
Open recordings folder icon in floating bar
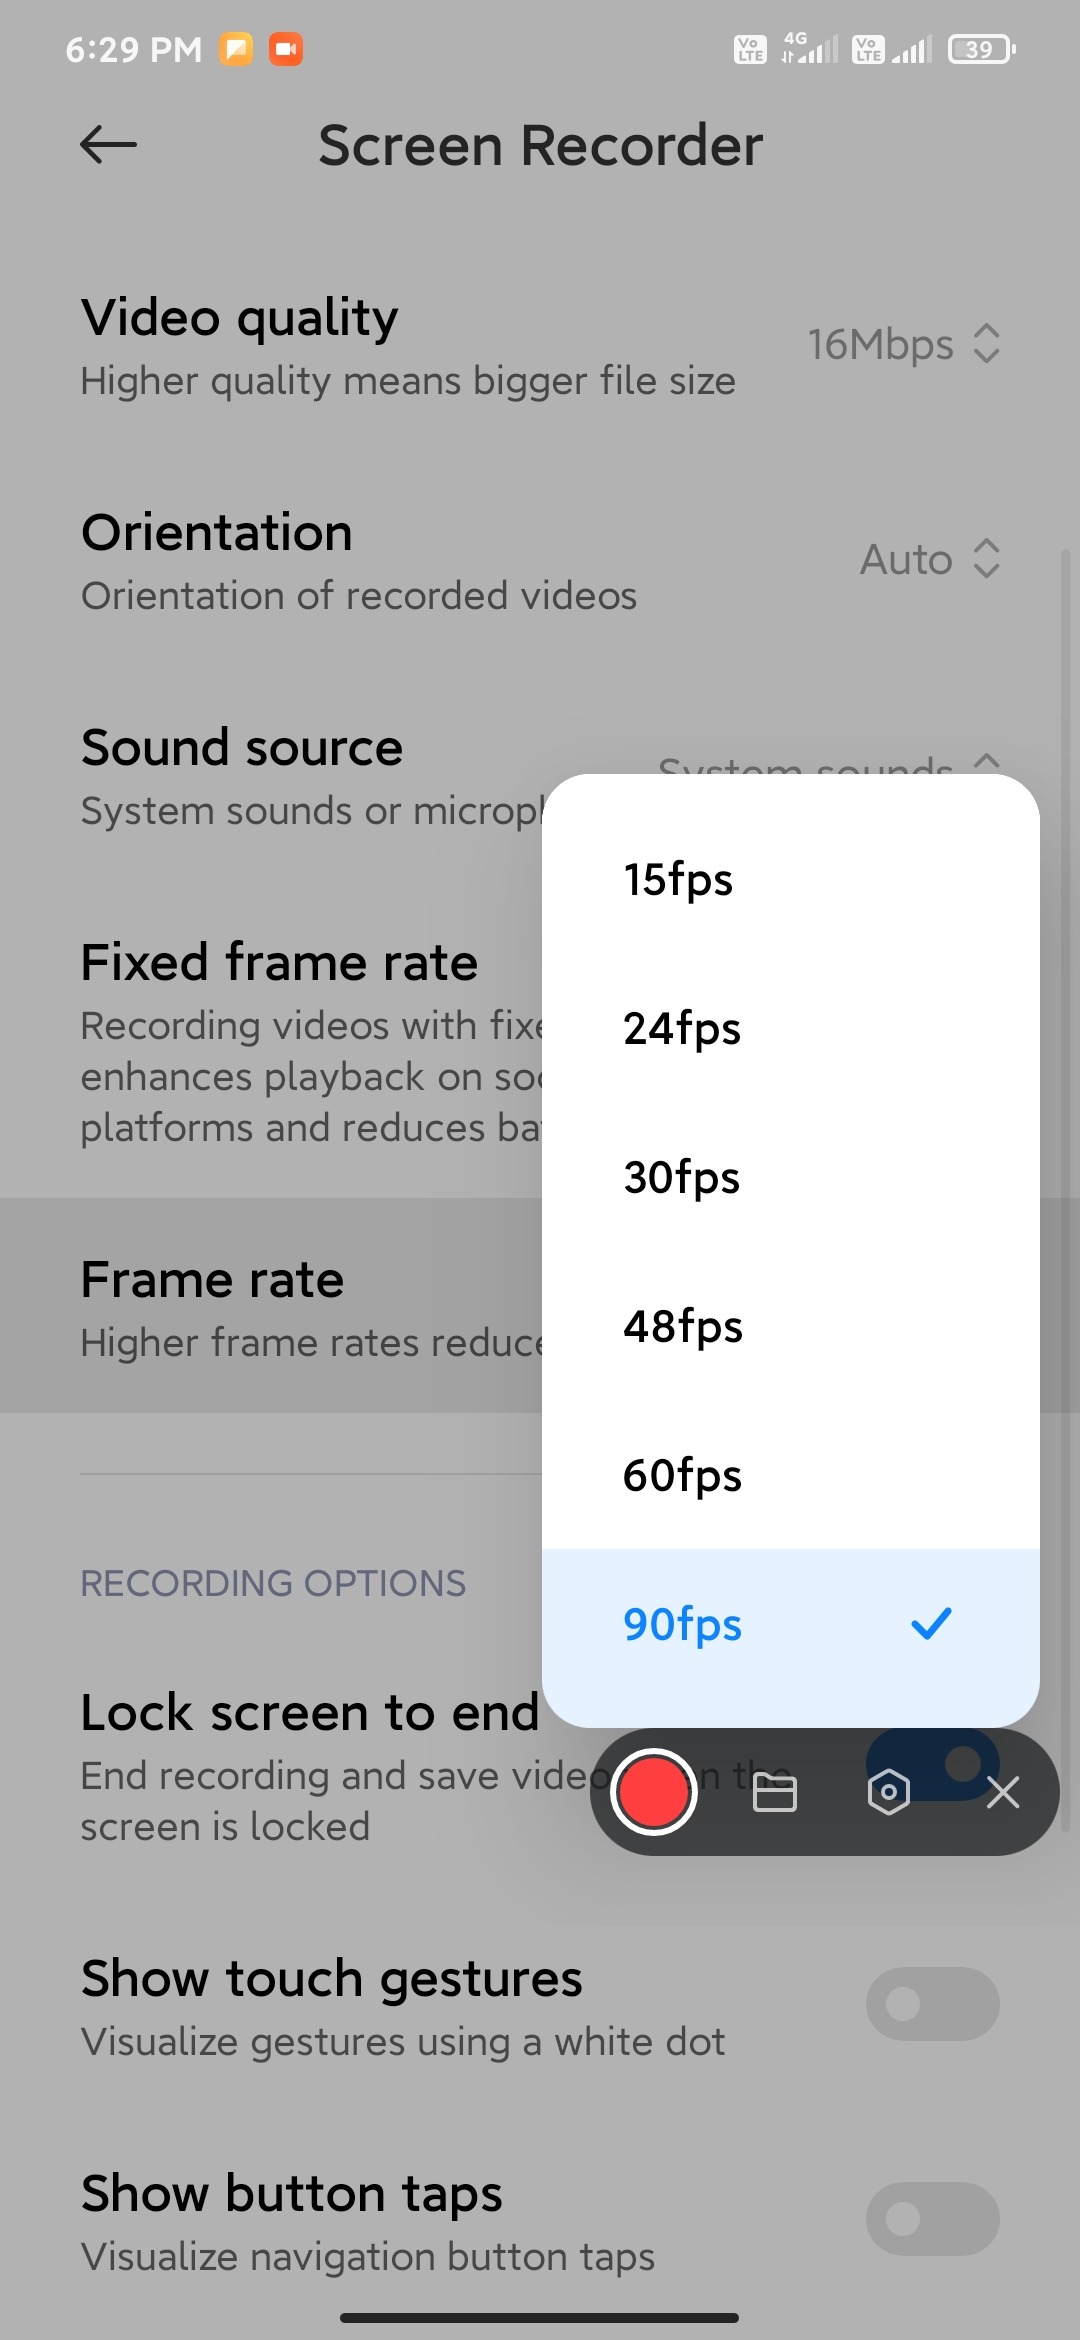774,1793
